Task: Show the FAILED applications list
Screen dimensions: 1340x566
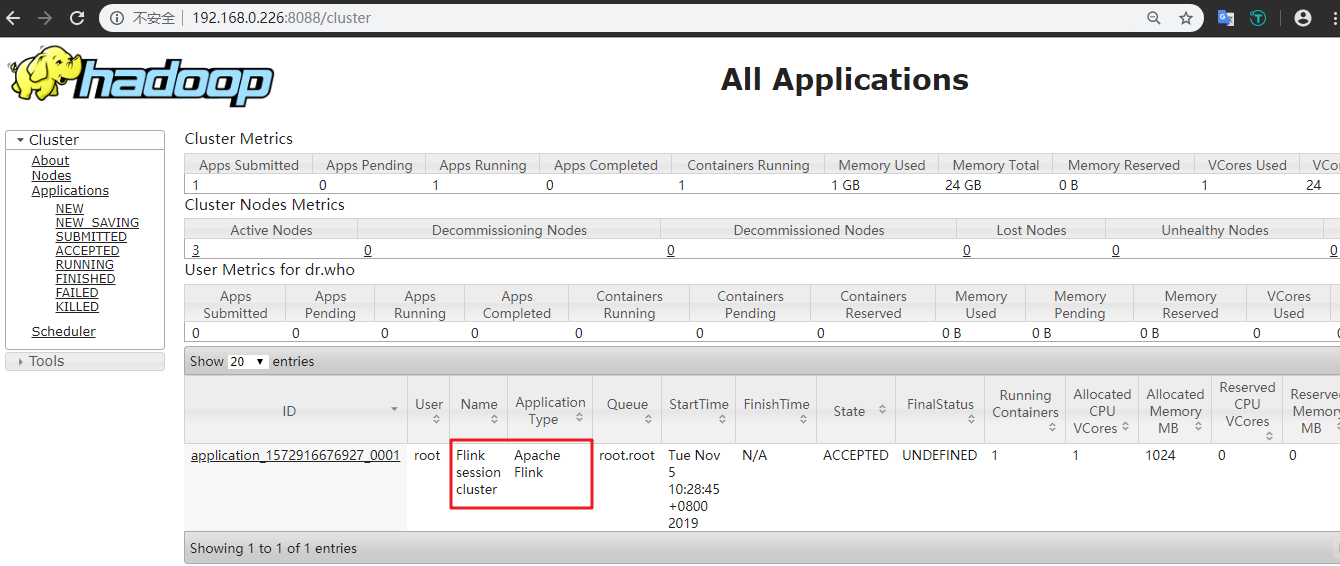Action: 77,293
